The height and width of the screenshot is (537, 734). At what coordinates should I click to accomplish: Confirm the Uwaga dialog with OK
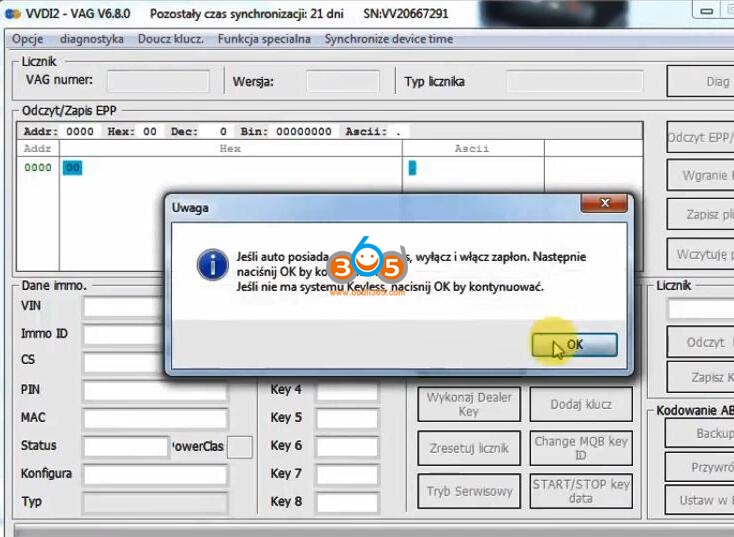[574, 345]
